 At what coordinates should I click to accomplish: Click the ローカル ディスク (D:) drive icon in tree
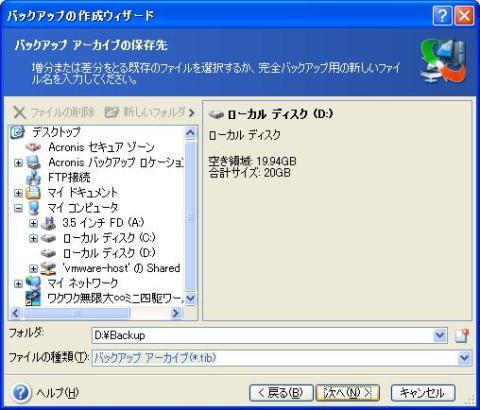point(48,253)
